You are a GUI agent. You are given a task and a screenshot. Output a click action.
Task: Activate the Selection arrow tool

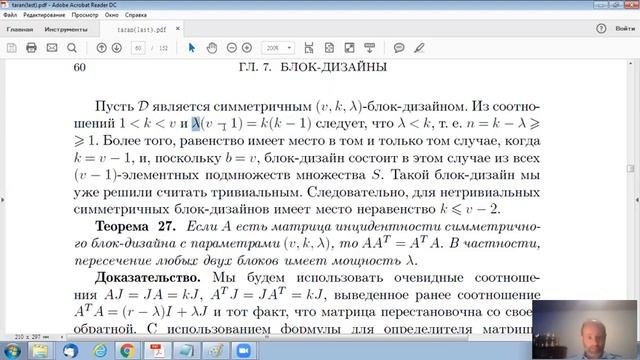[x=192, y=48]
